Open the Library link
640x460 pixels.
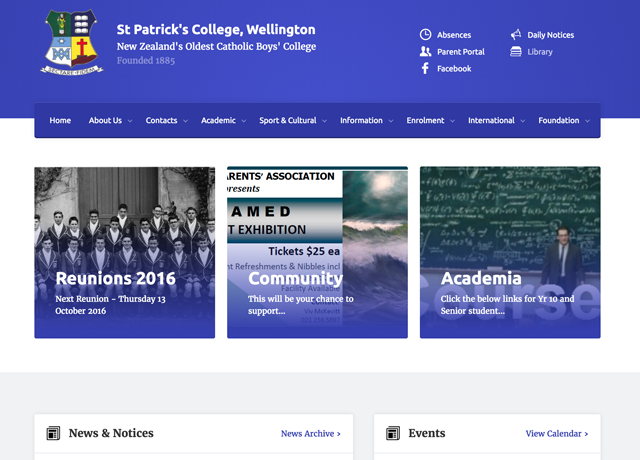tap(540, 52)
